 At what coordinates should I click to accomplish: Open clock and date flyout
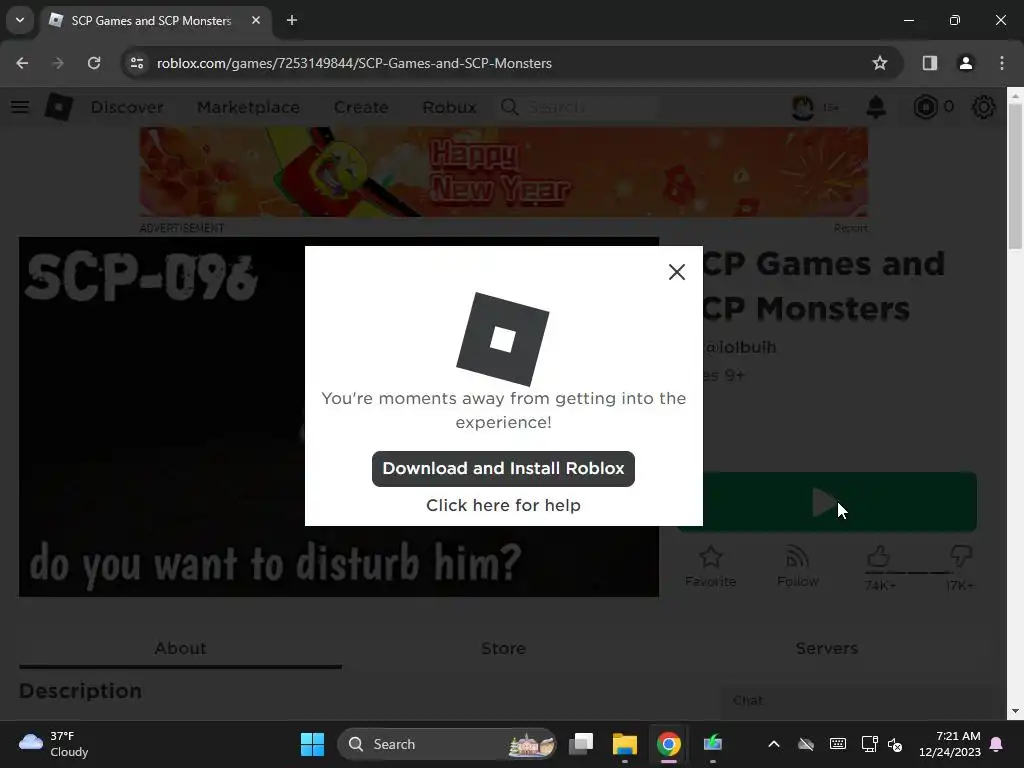point(950,744)
